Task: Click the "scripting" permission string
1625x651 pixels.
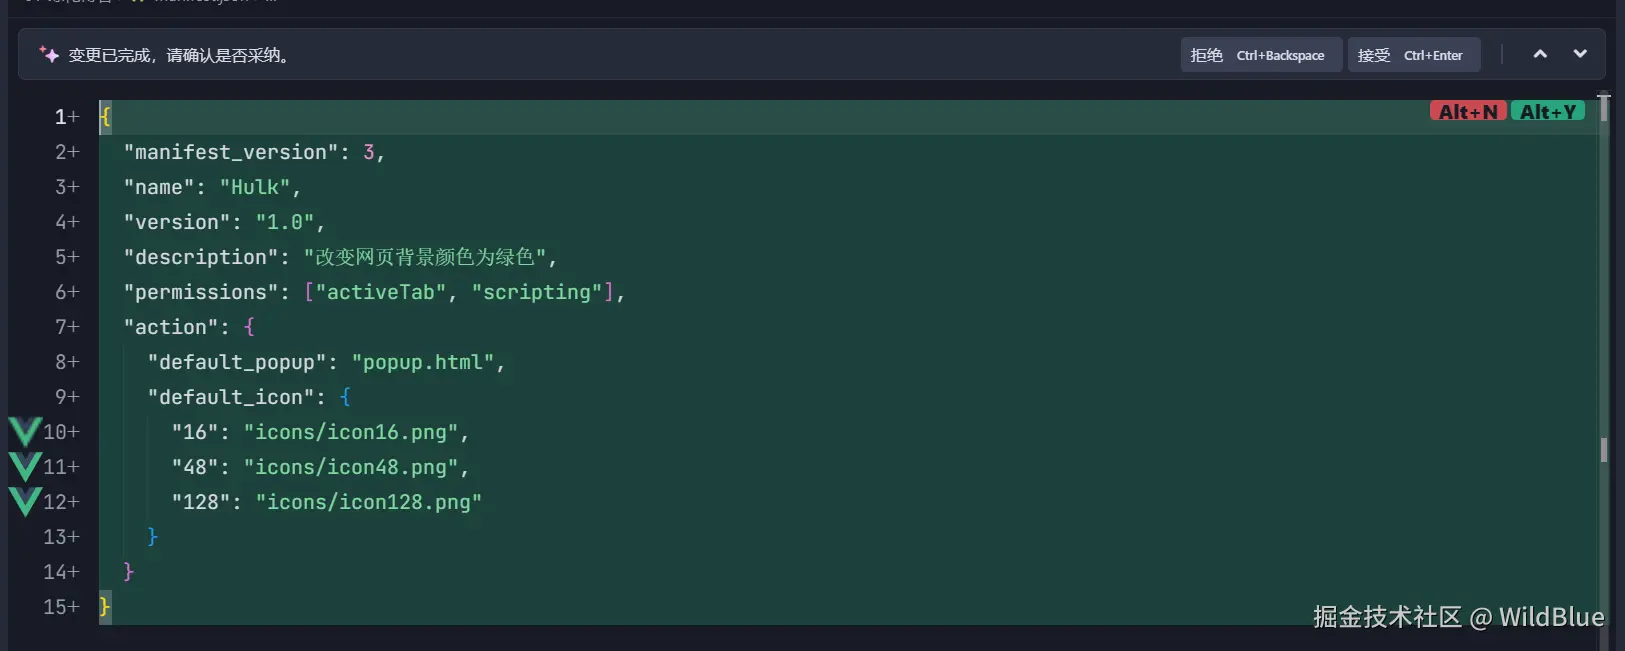Action: coord(537,292)
